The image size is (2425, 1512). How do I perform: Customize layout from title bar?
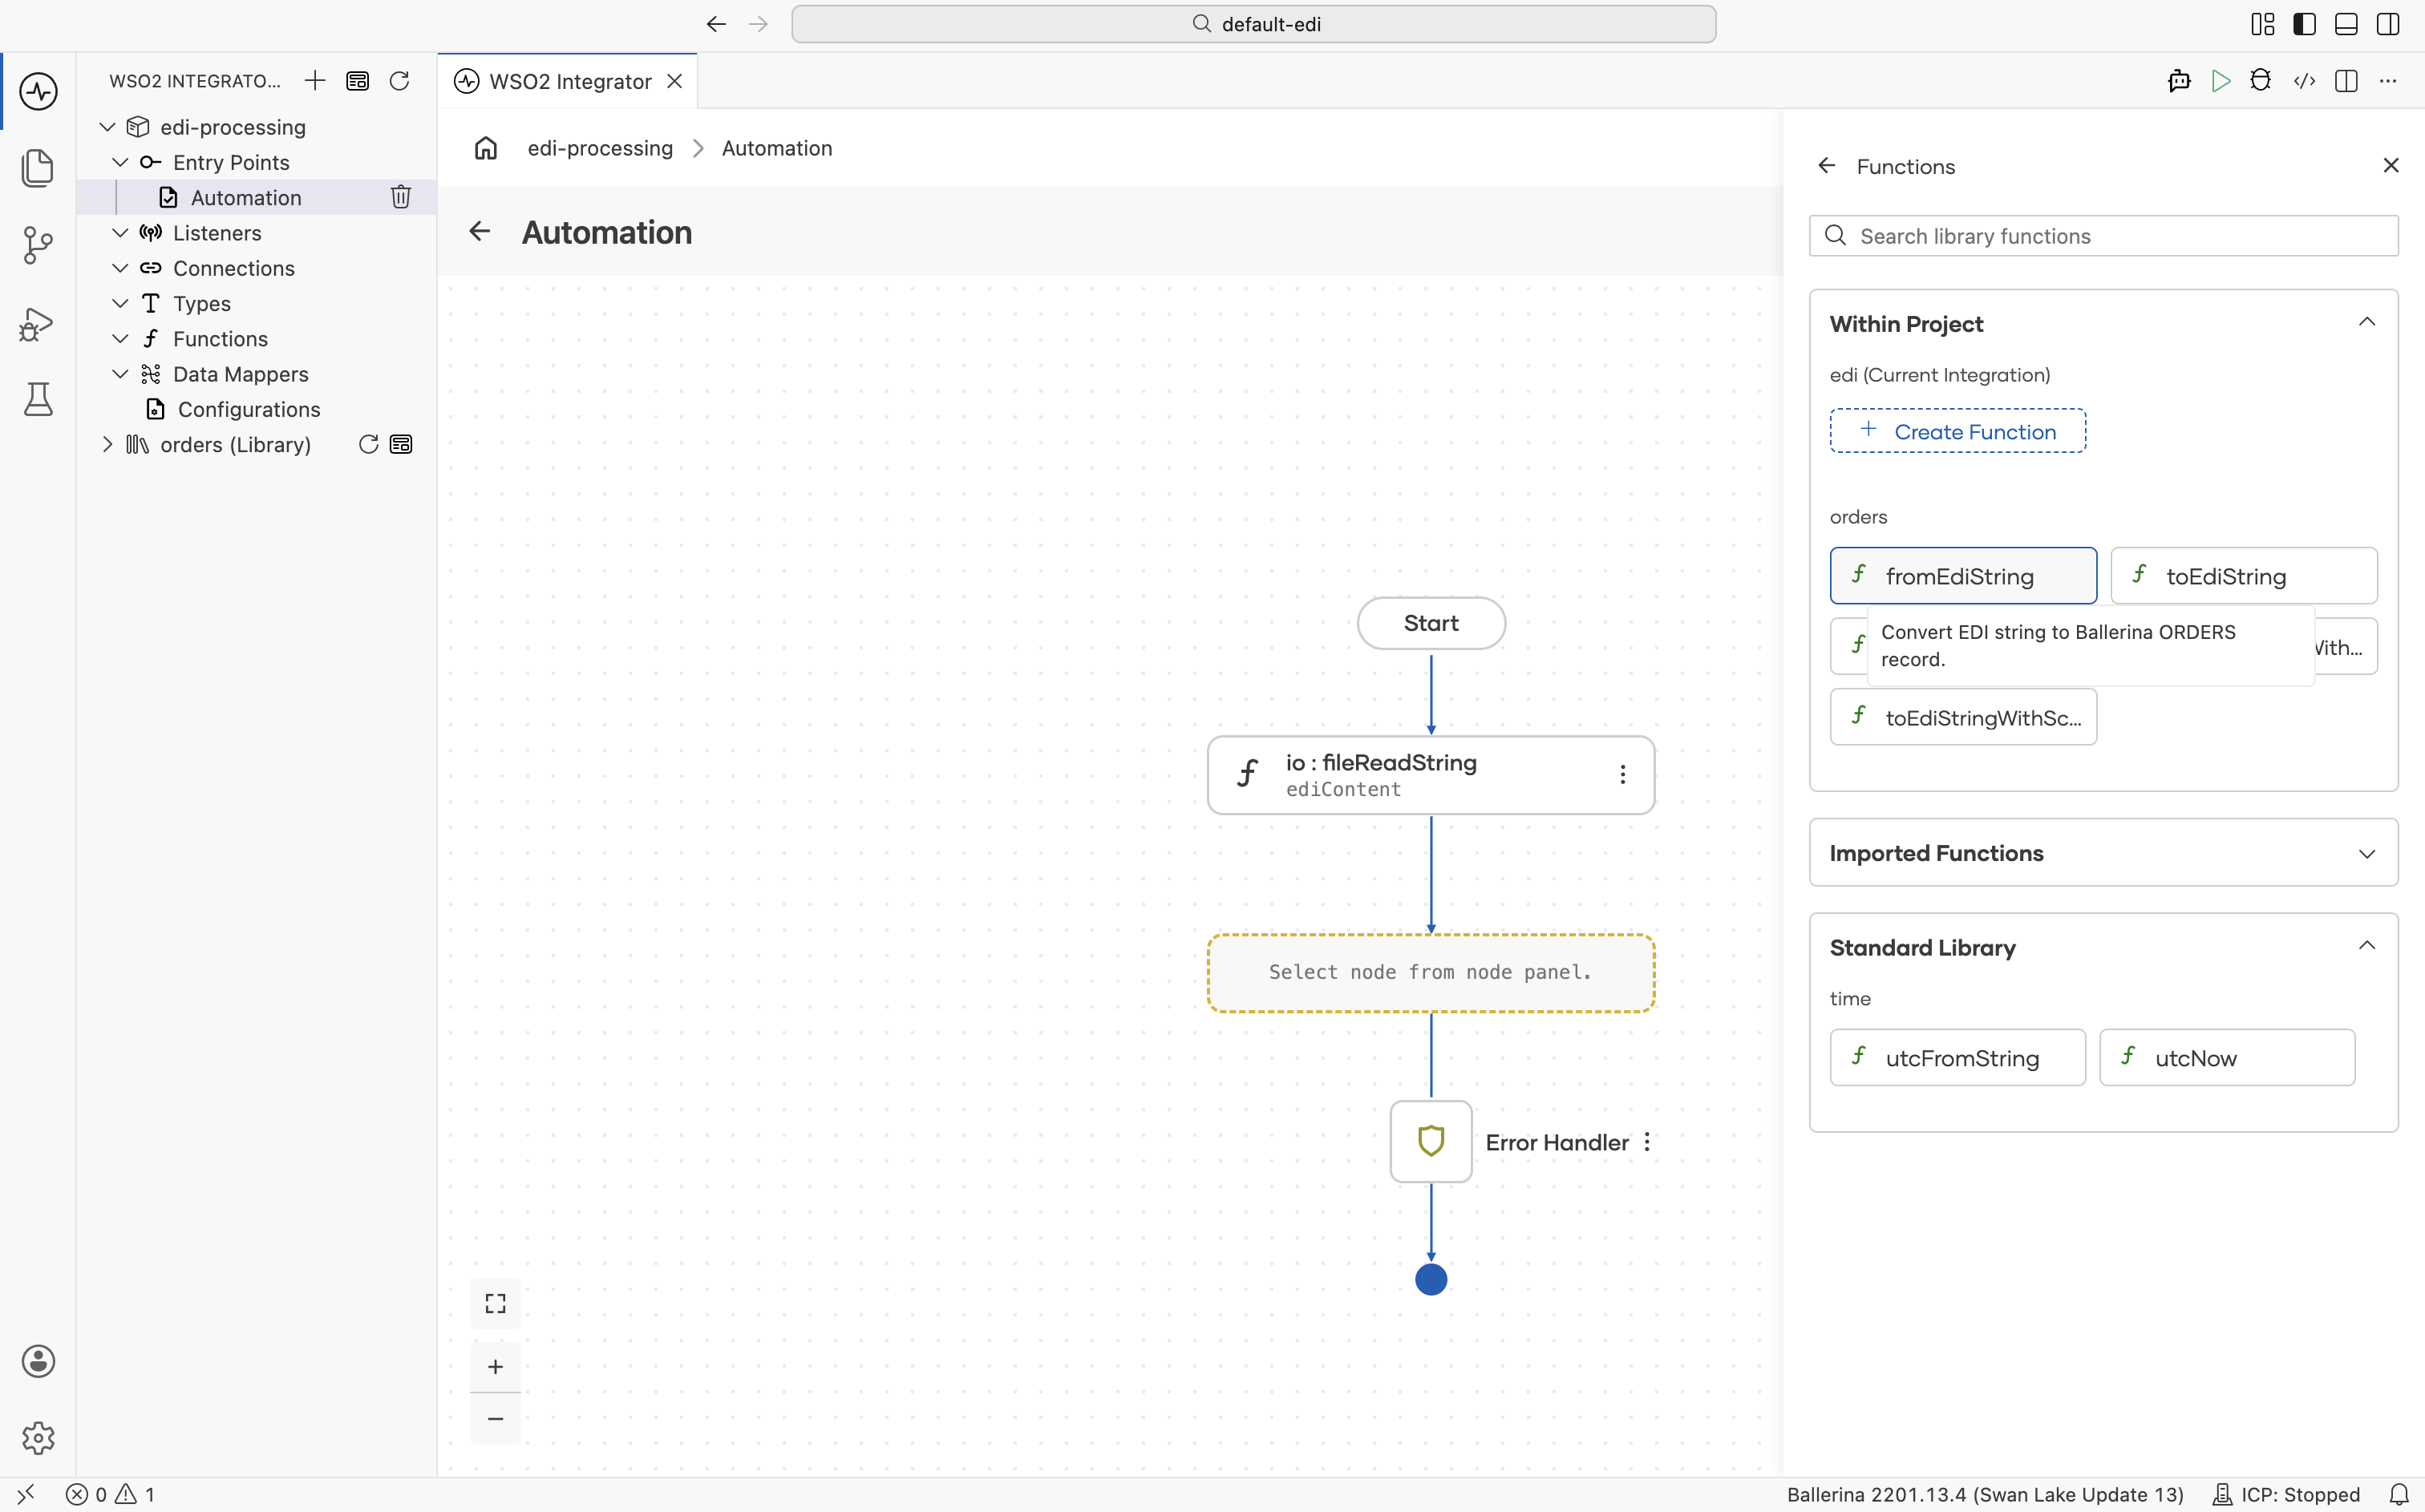[2263, 24]
